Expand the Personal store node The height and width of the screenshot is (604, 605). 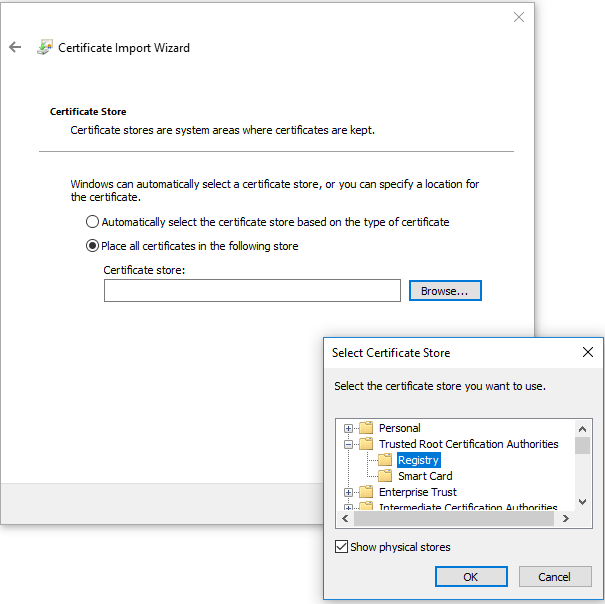click(x=349, y=428)
